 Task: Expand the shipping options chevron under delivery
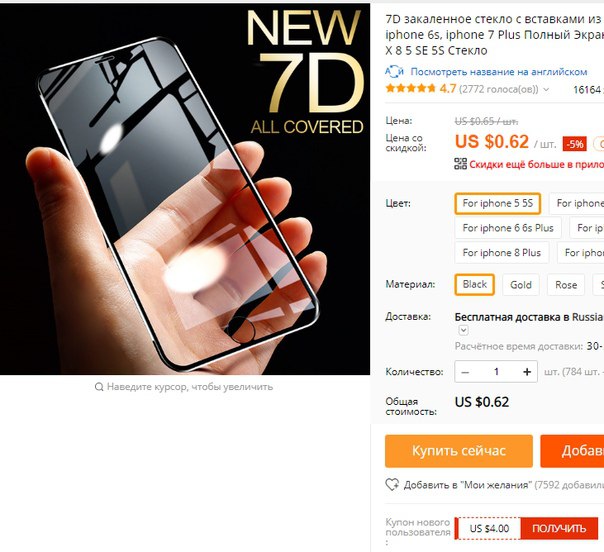463,331
